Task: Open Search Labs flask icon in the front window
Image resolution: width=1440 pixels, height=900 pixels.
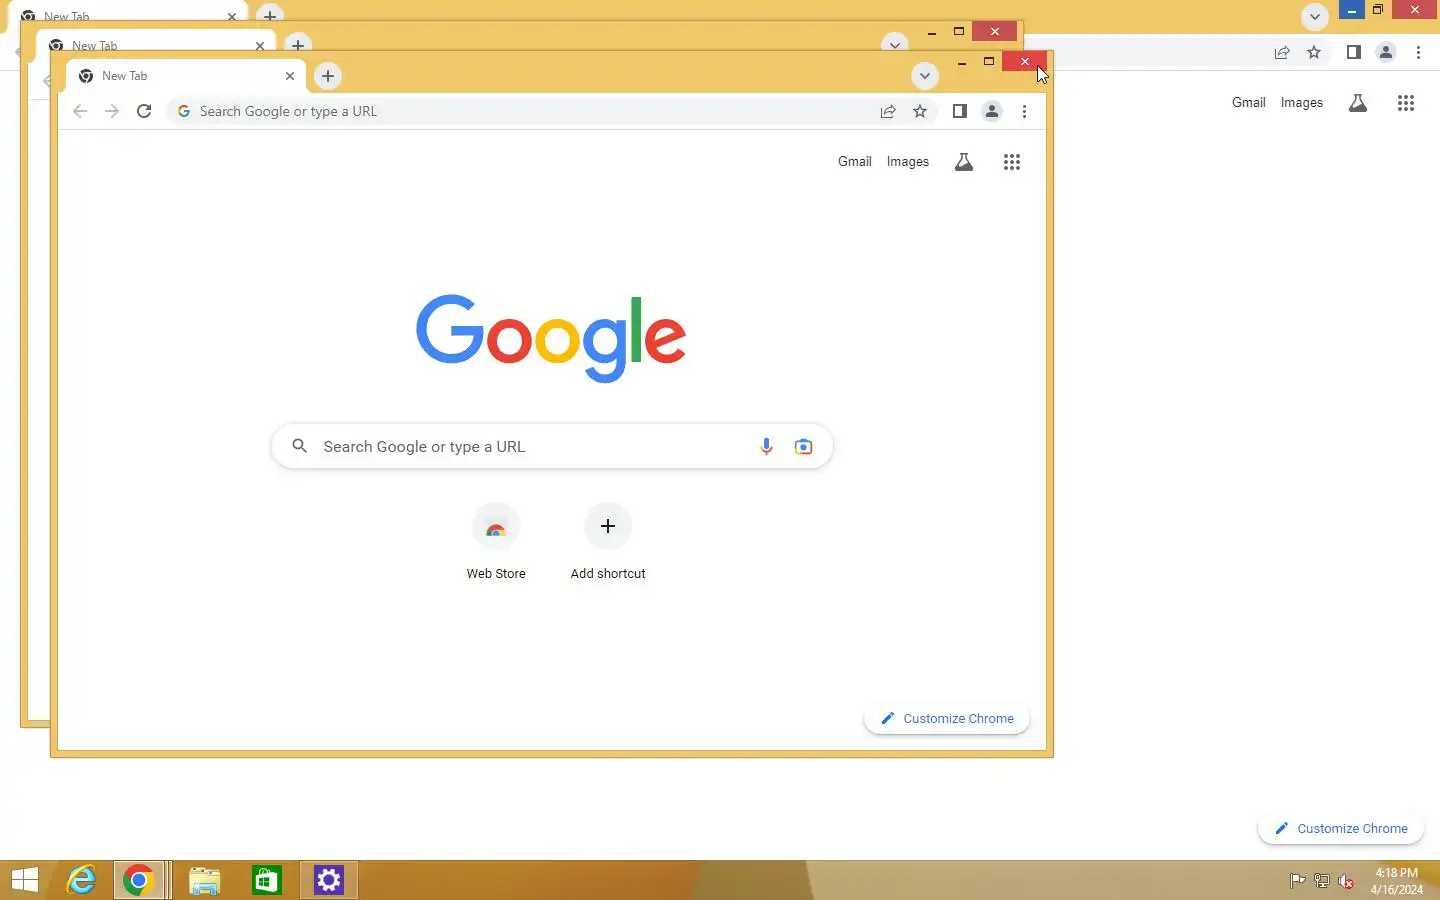Action: pos(964,162)
